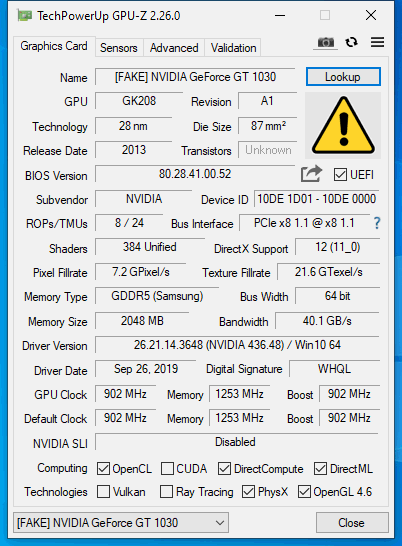Open the hamburger menu icon

[x=377, y=42]
